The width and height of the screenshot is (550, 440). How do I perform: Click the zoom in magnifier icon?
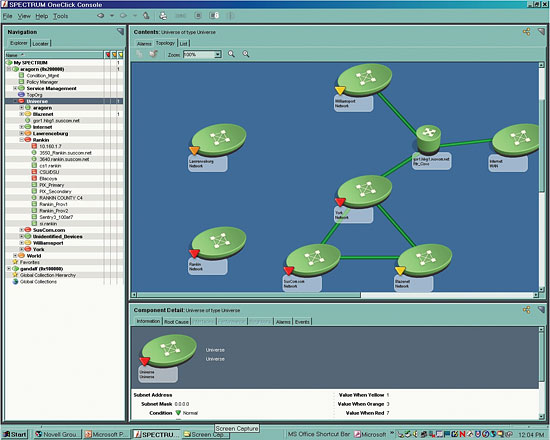click(231, 54)
